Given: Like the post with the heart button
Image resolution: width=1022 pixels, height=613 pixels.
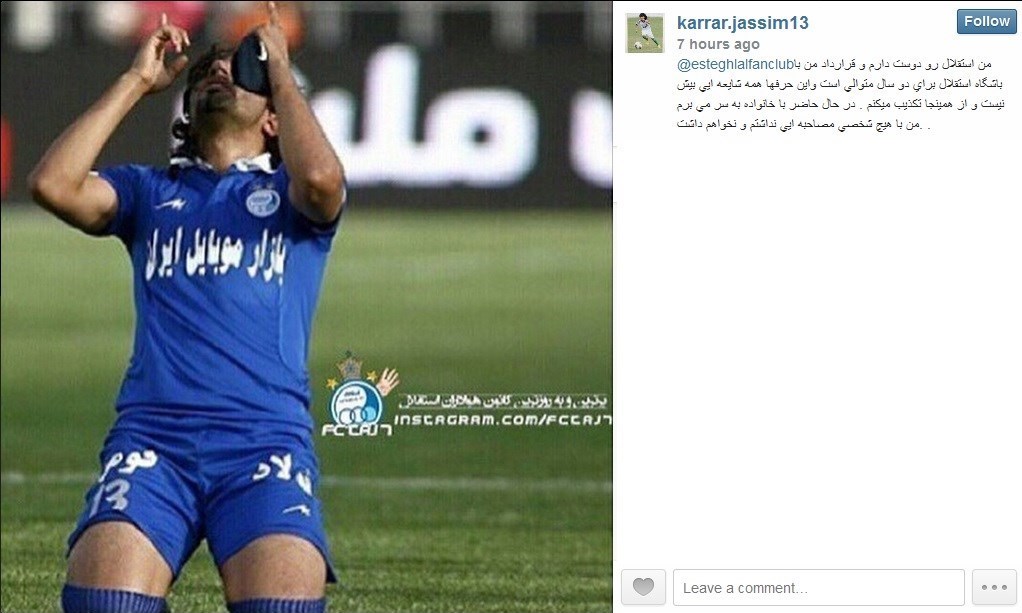Looking at the screenshot, I should pos(643,587).
